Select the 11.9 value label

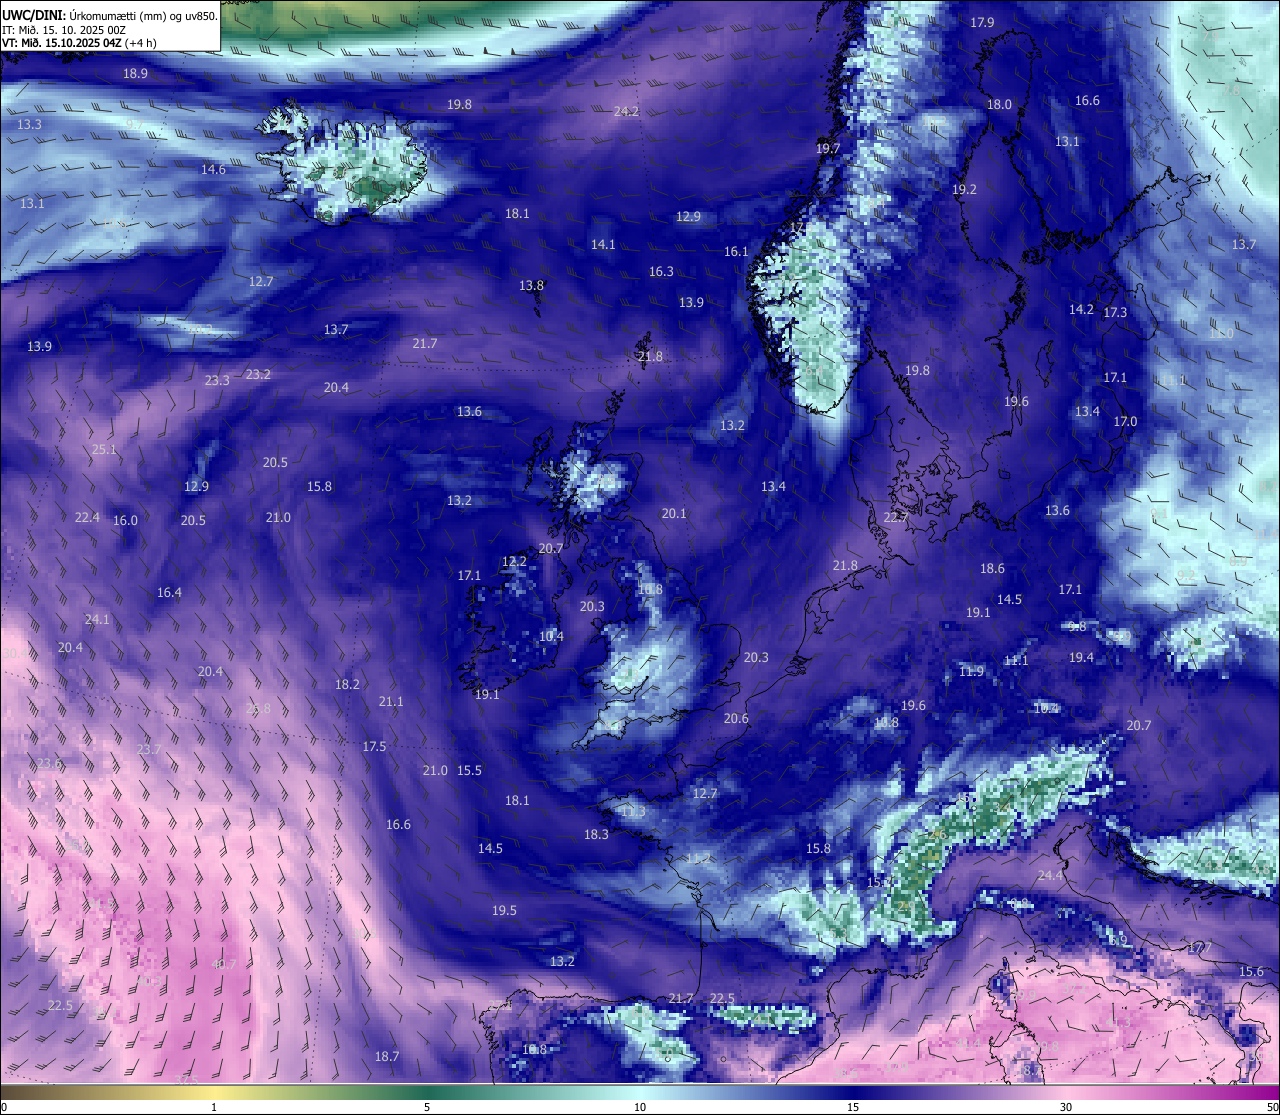click(971, 671)
